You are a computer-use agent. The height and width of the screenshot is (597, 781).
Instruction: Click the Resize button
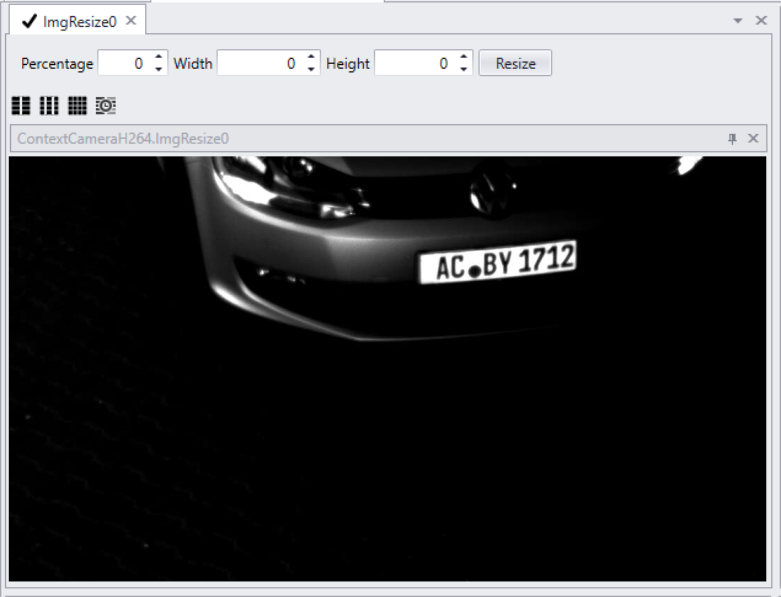pyautogui.click(x=515, y=63)
